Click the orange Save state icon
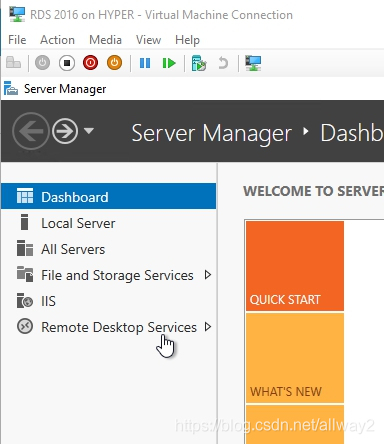 click(x=114, y=63)
